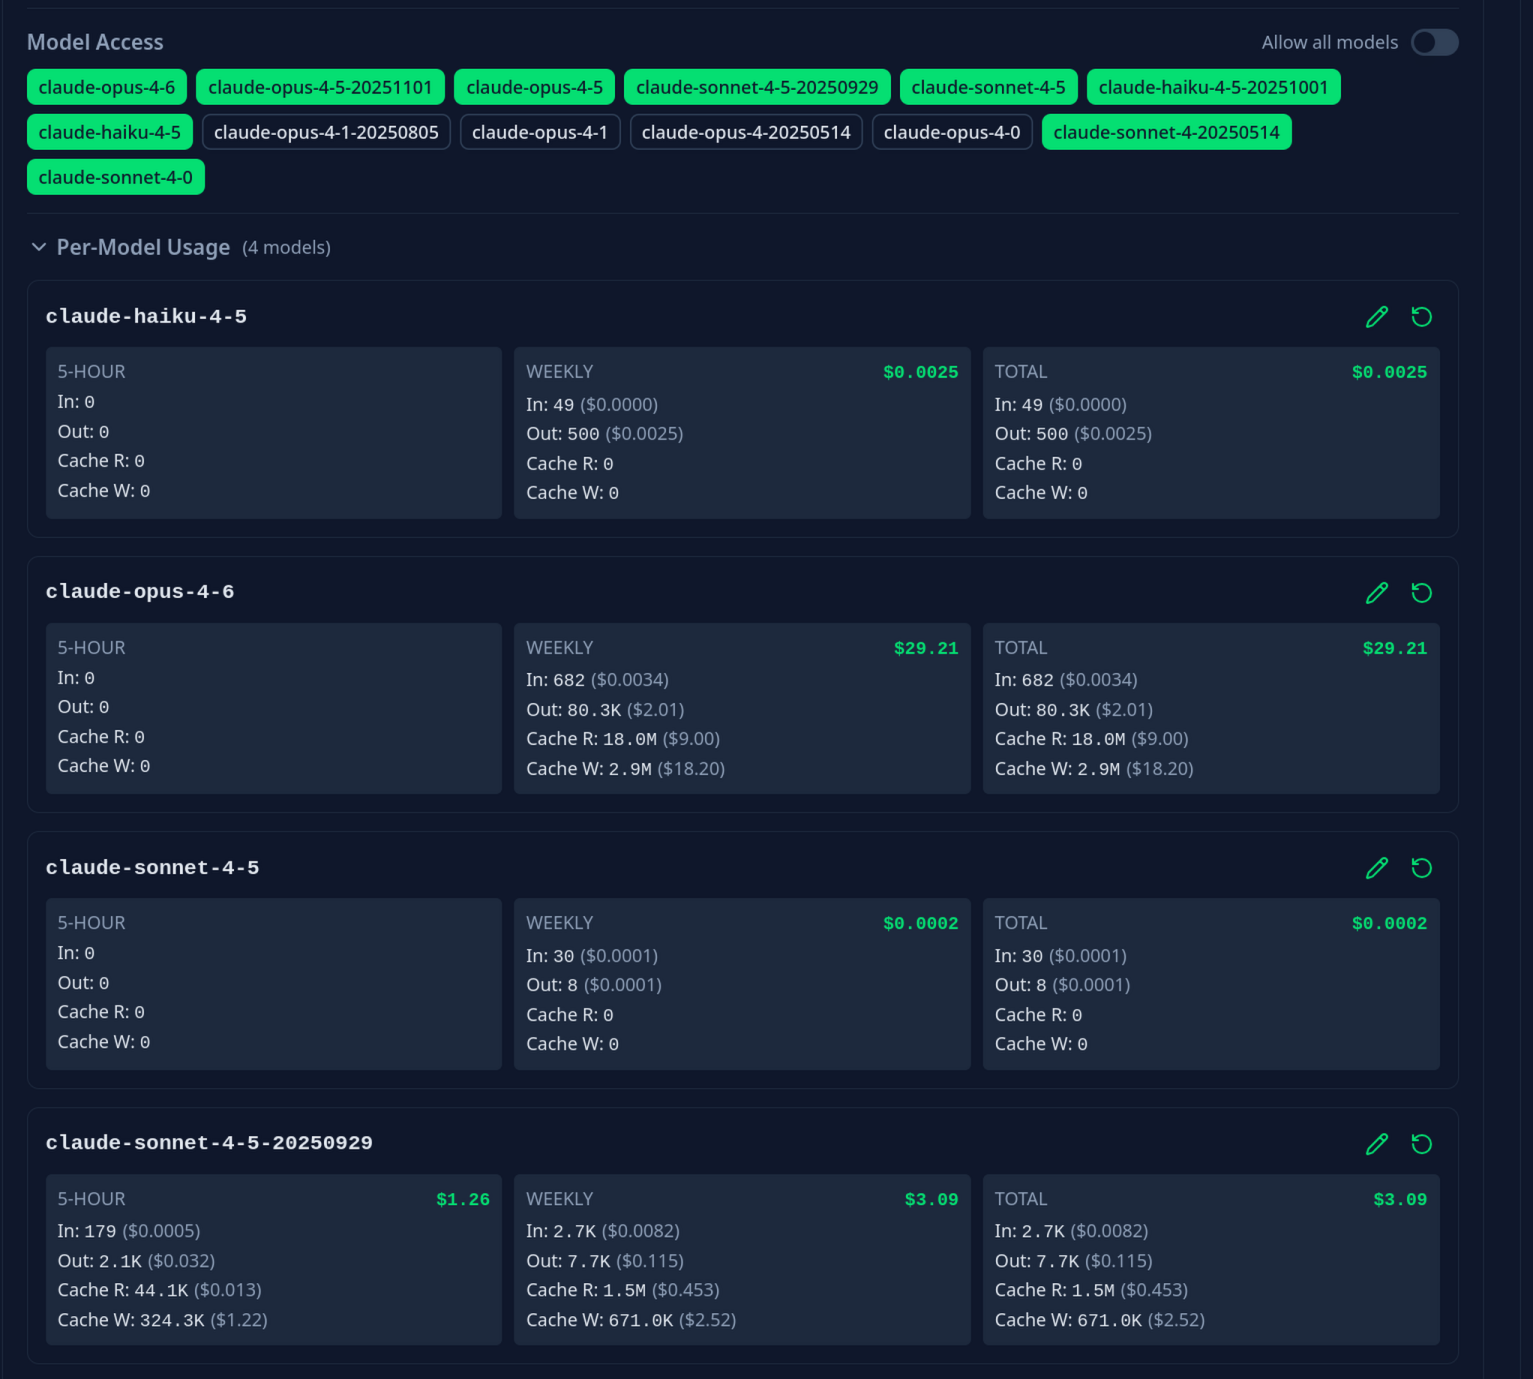Click total In: 49 ($0.0000) on claude-haiku-4-5

(x=1060, y=405)
